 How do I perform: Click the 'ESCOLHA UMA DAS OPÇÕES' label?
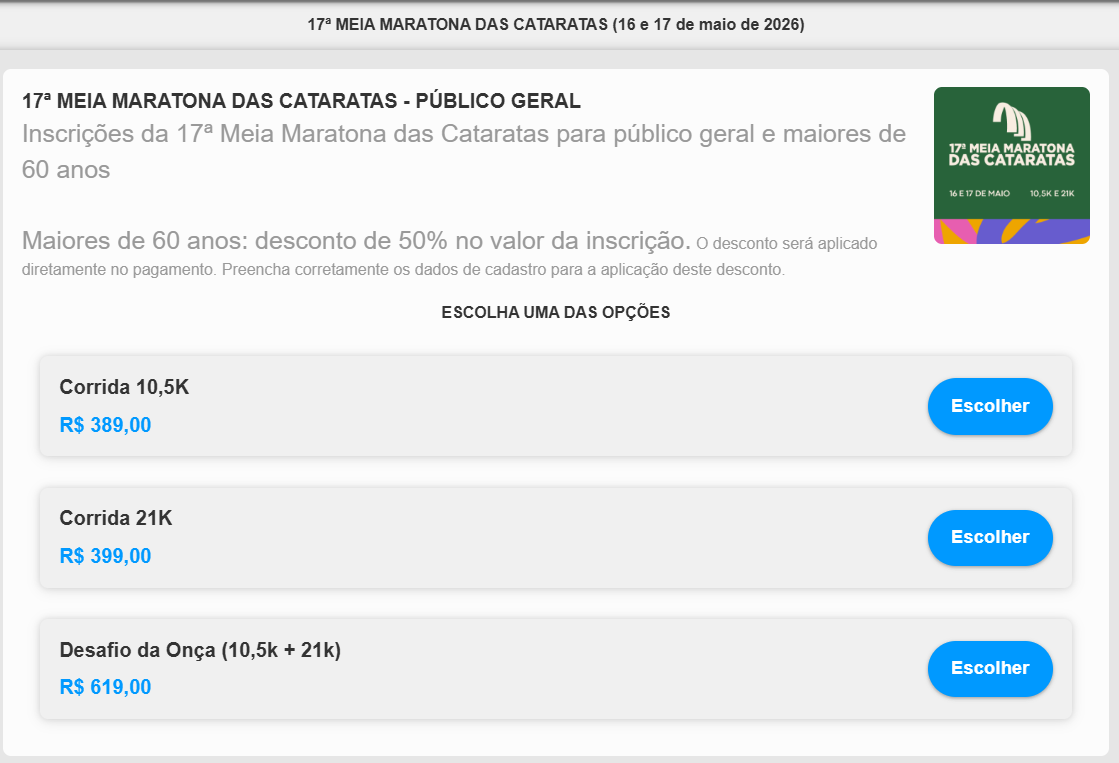(556, 313)
